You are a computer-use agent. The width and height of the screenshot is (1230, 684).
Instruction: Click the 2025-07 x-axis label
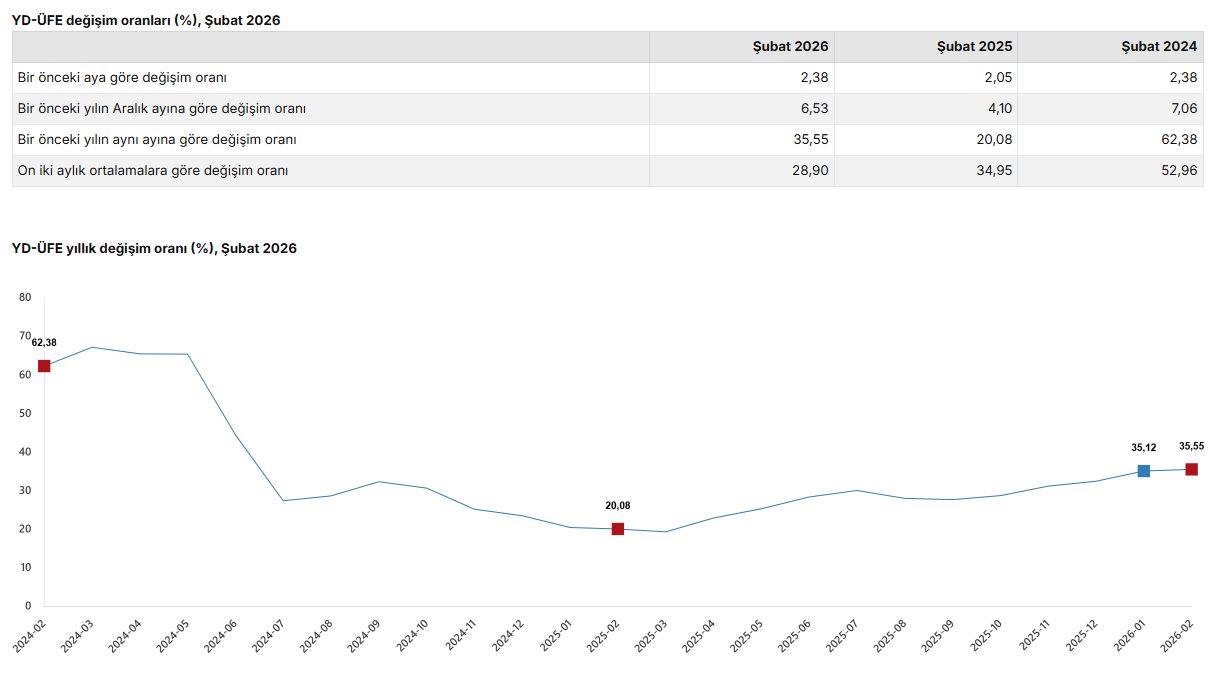[843, 636]
